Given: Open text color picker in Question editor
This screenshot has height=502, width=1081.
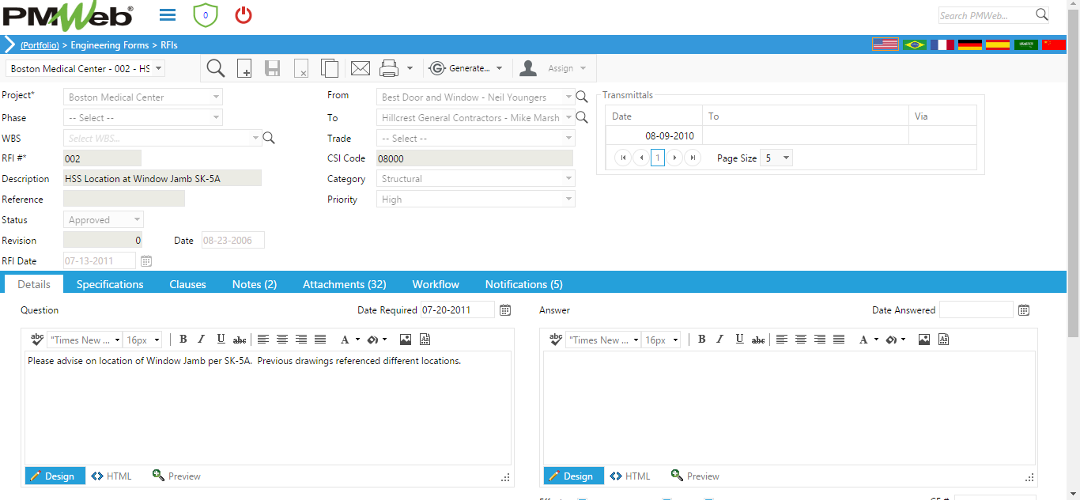Looking at the screenshot, I should pyautogui.click(x=350, y=339).
